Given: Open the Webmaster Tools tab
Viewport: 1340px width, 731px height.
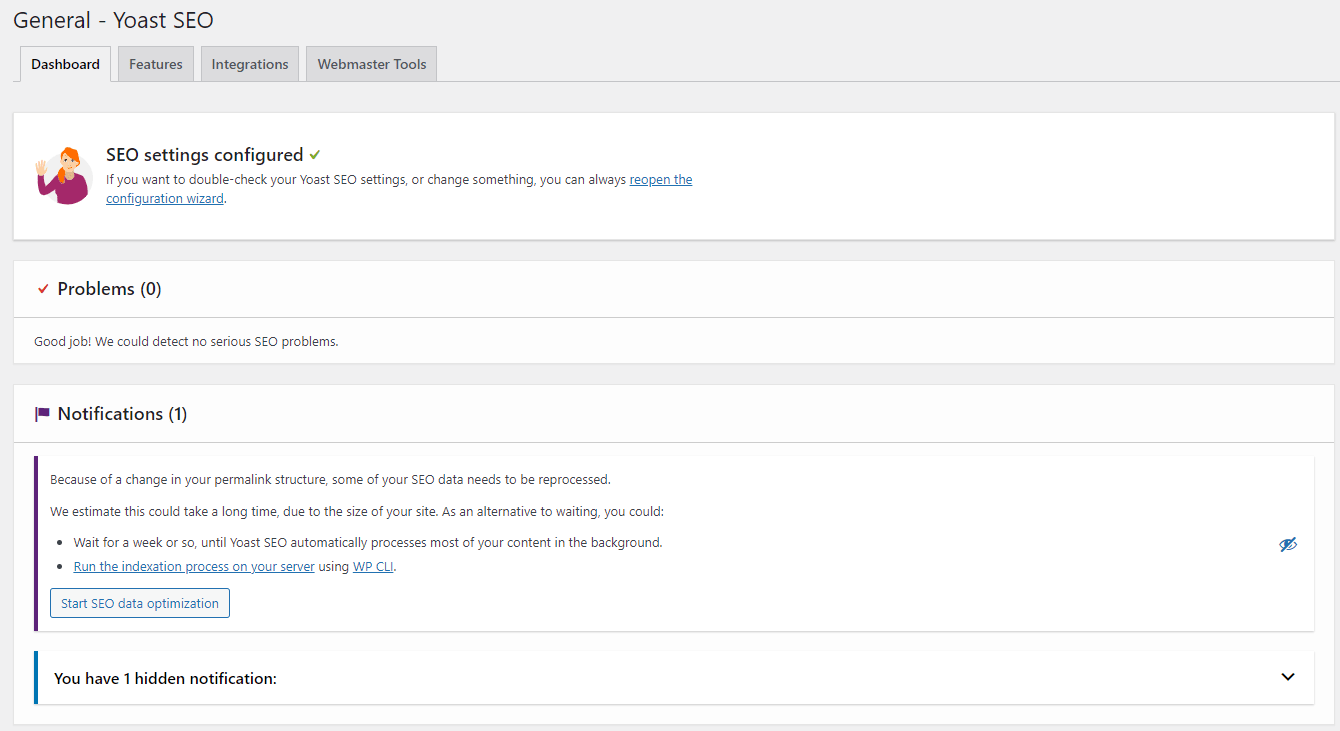Looking at the screenshot, I should pos(372,64).
